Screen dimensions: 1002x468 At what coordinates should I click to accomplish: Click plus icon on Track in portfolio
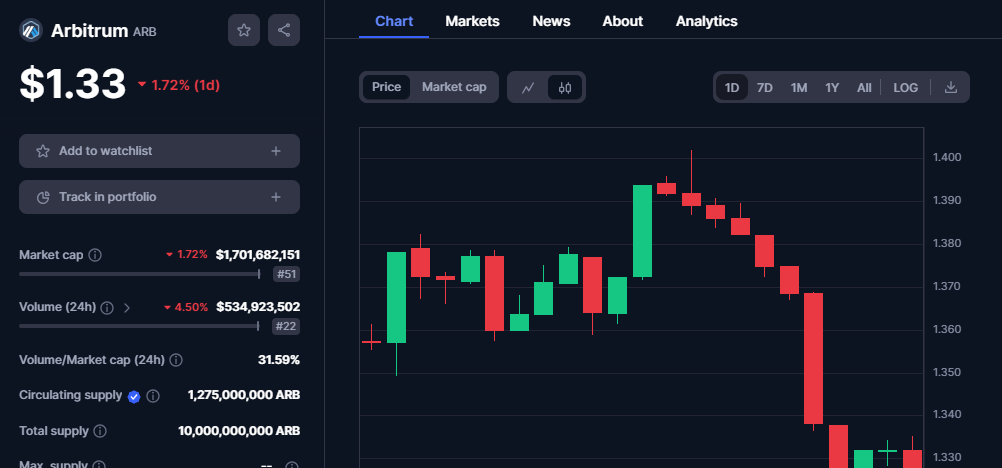[x=275, y=197]
